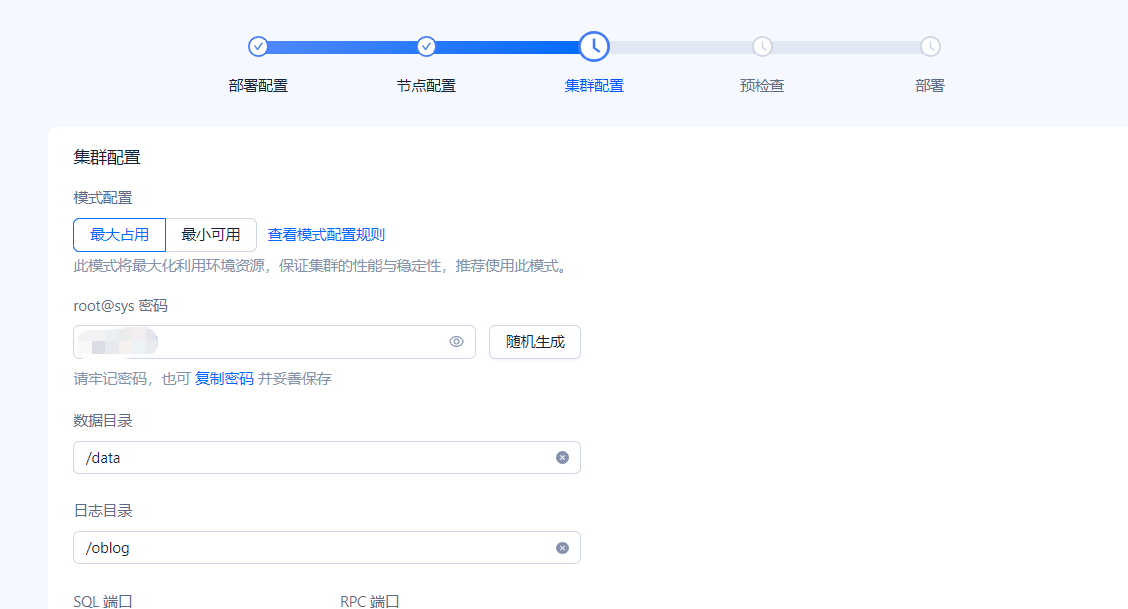Click the current 集群配置 step clock icon

pos(594,46)
